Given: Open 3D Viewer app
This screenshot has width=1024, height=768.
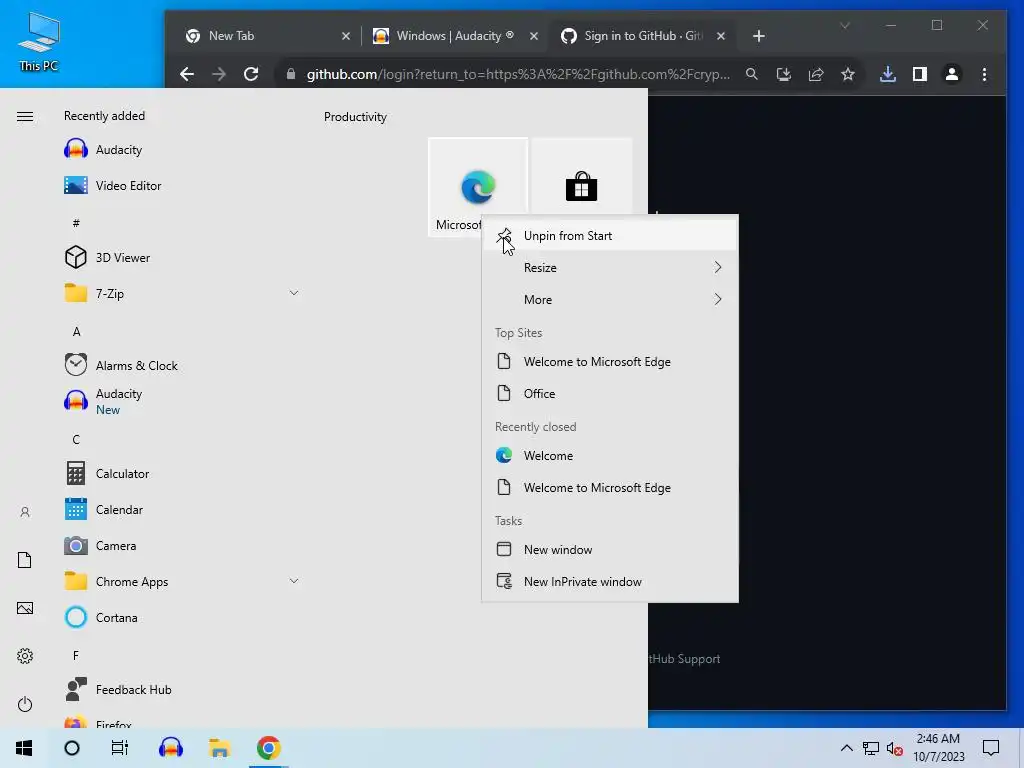Looking at the screenshot, I should click(x=182, y=257).
